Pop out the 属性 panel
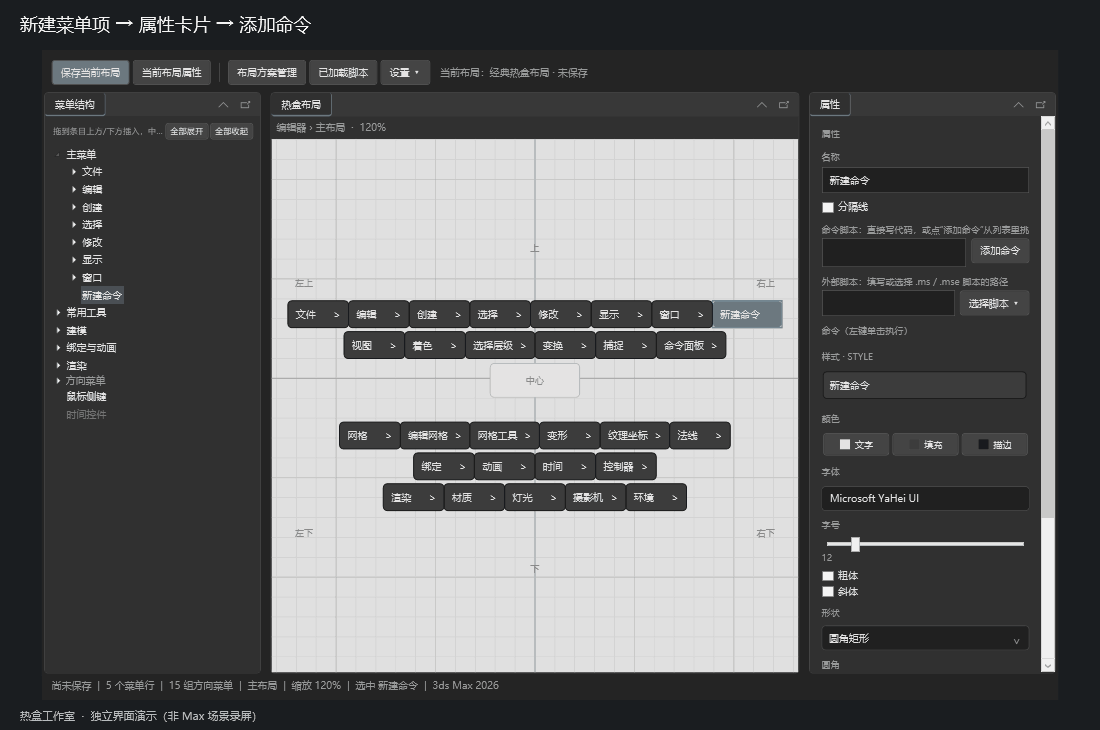This screenshot has height=730, width=1100. 1040,104
